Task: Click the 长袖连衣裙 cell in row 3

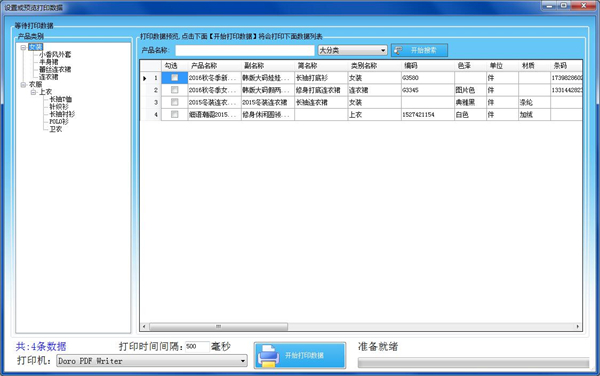Action: [321, 103]
